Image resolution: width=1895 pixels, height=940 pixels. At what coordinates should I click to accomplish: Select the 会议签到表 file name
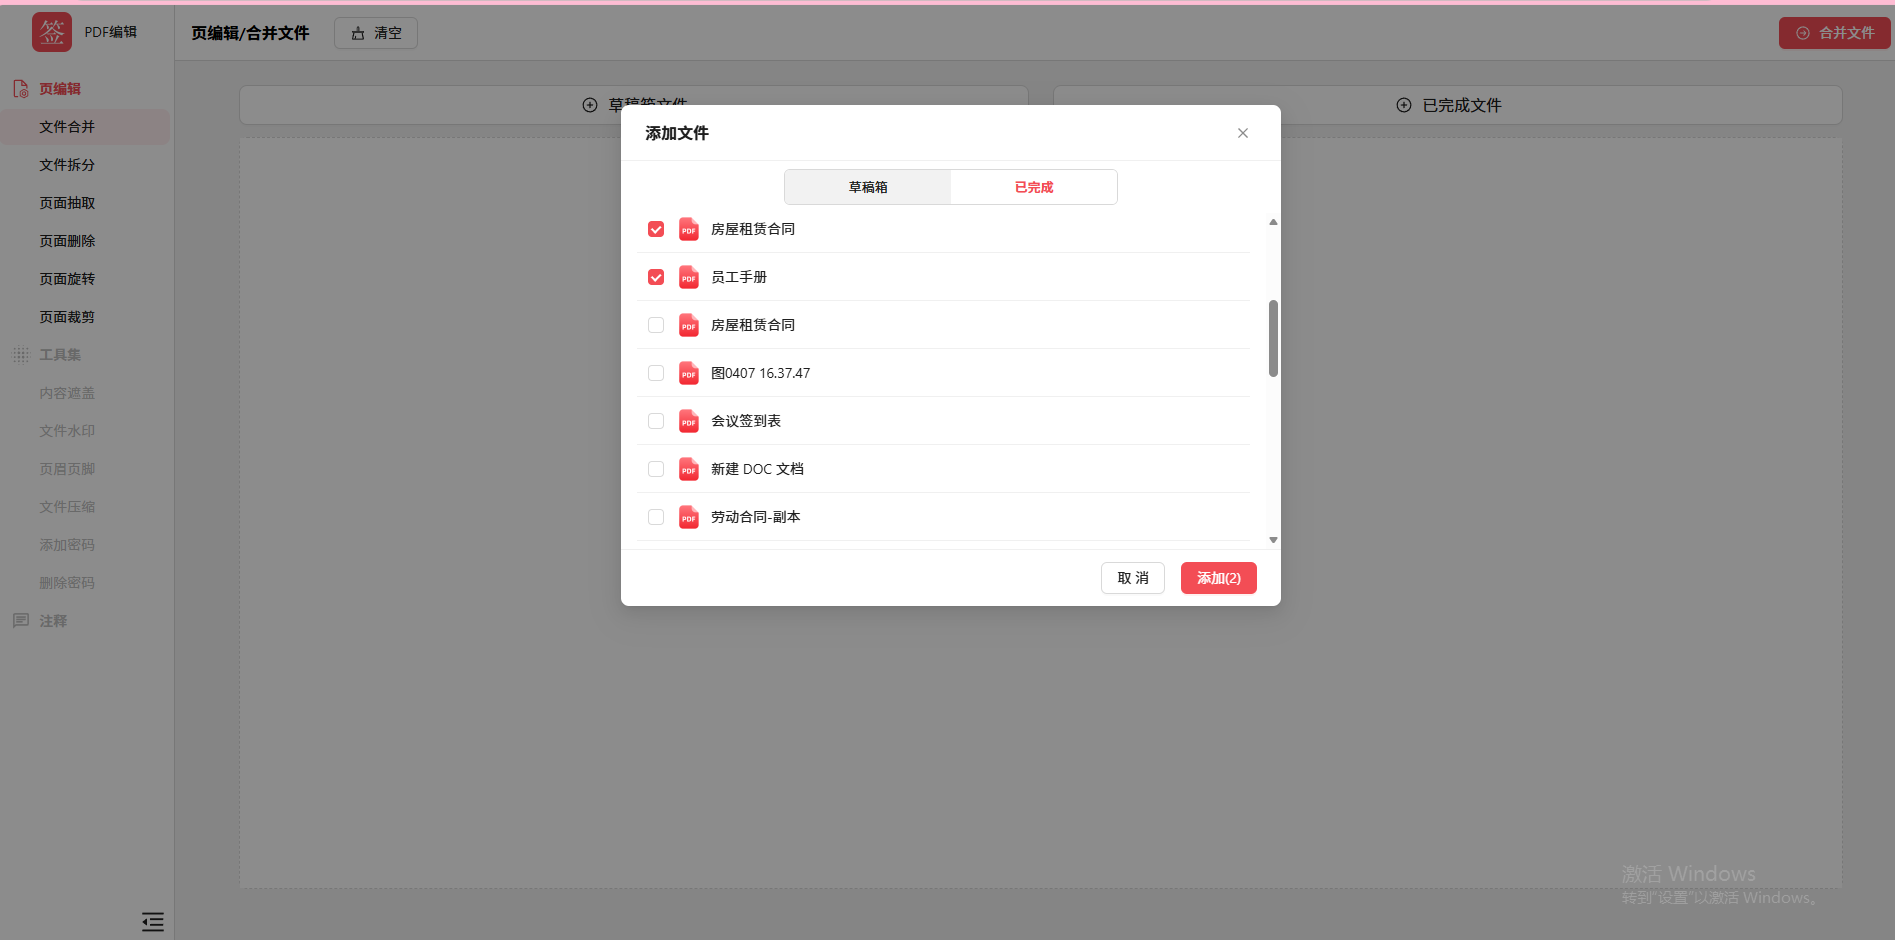(x=746, y=421)
